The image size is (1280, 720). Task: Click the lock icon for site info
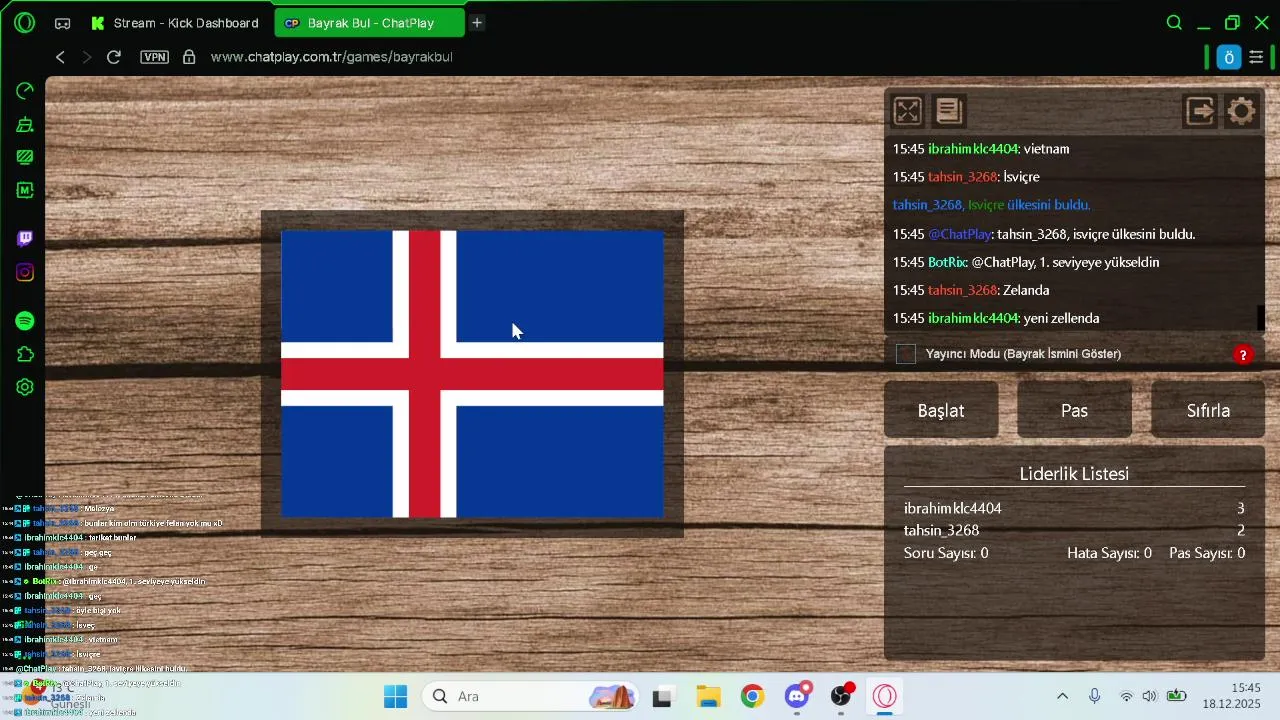[x=189, y=57]
